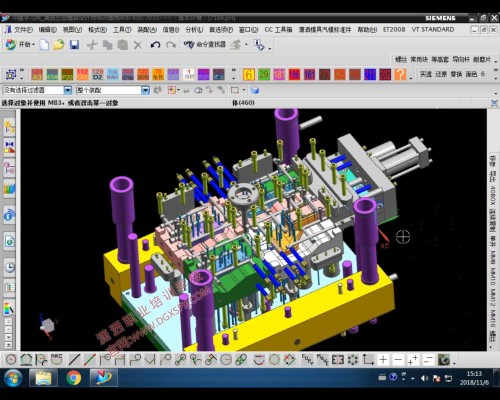Viewport: 500px width, 400px height.
Task: Select the black diagonal line tool
Action: point(74,360)
